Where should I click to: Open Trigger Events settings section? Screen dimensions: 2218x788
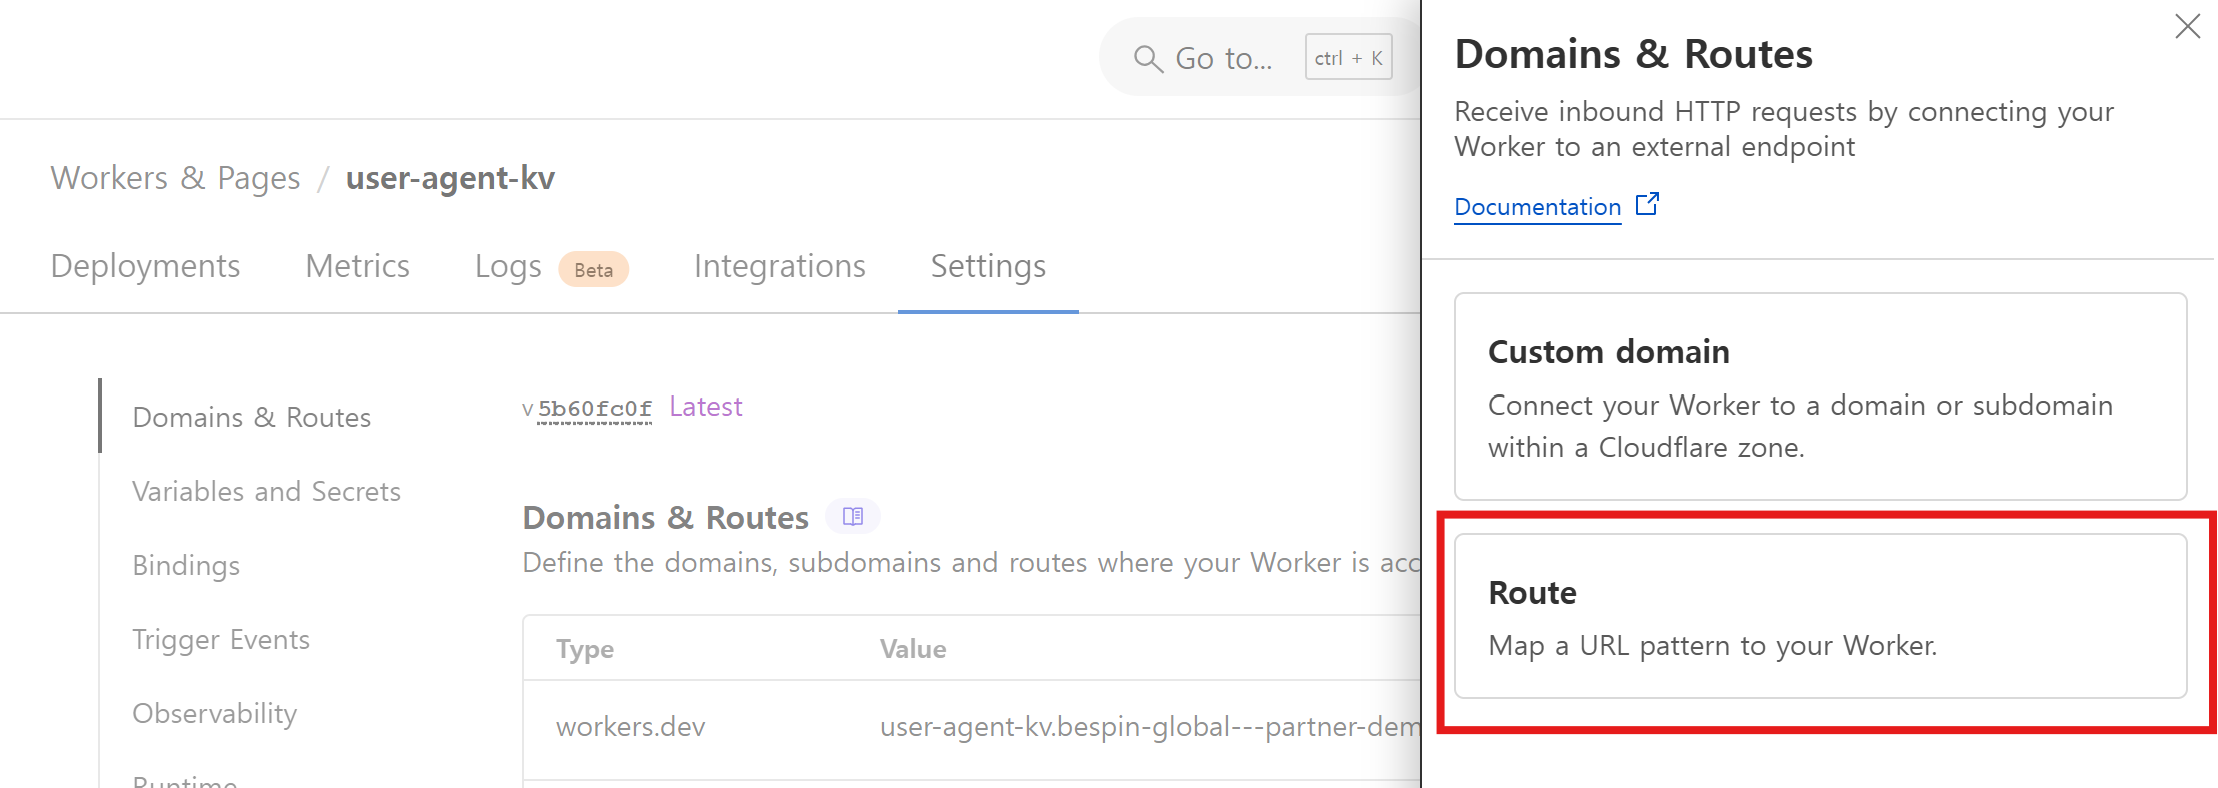point(221,639)
